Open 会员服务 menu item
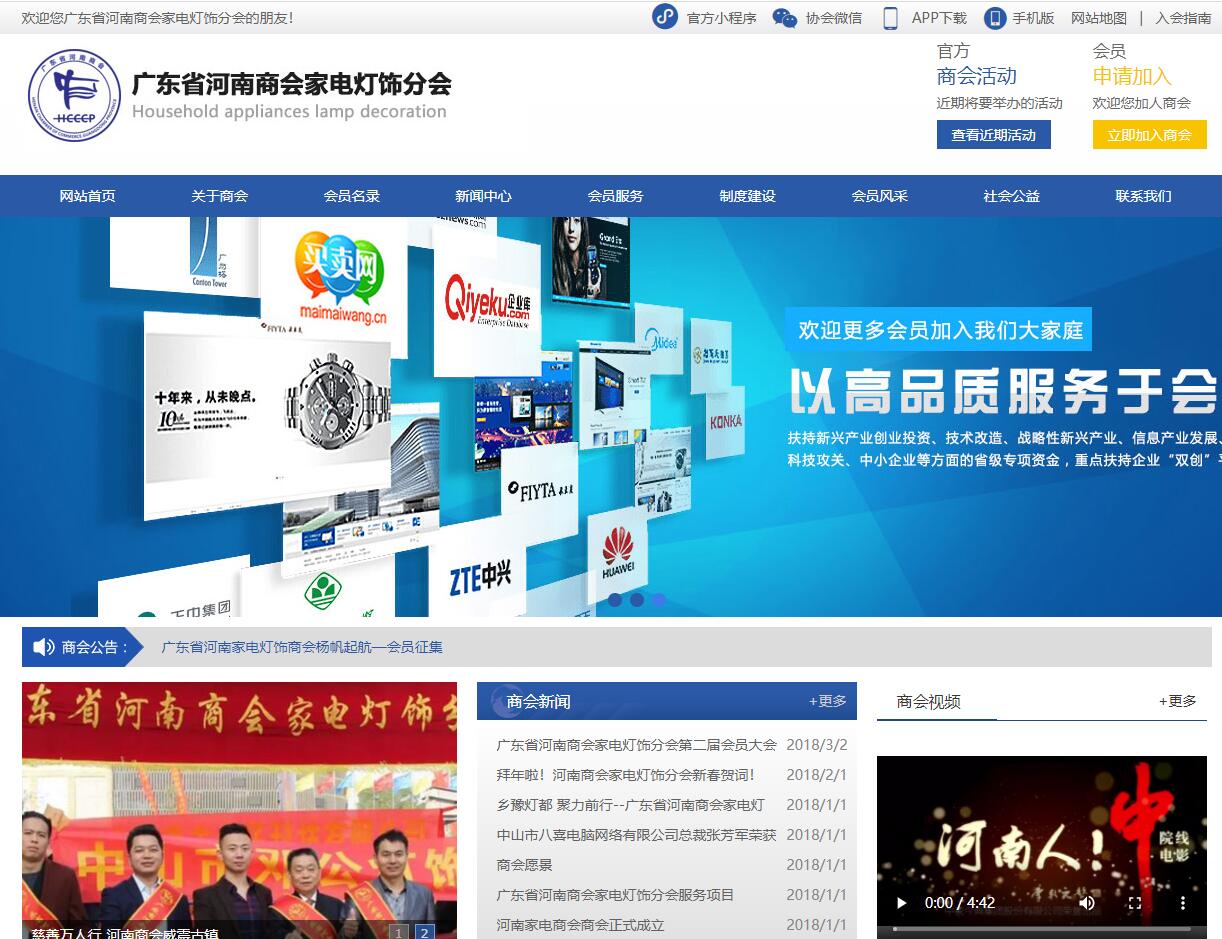1222x939 pixels. [615, 196]
